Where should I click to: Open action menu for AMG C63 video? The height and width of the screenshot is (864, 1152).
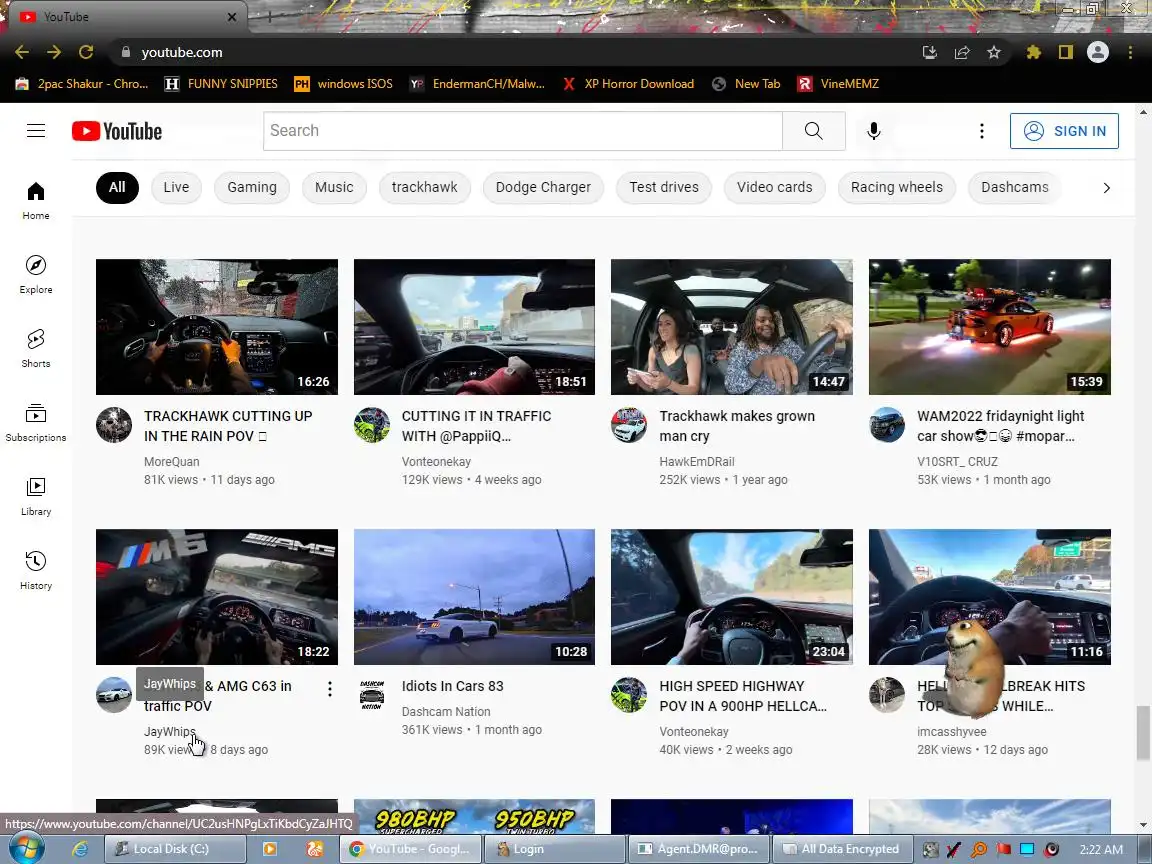(330, 688)
